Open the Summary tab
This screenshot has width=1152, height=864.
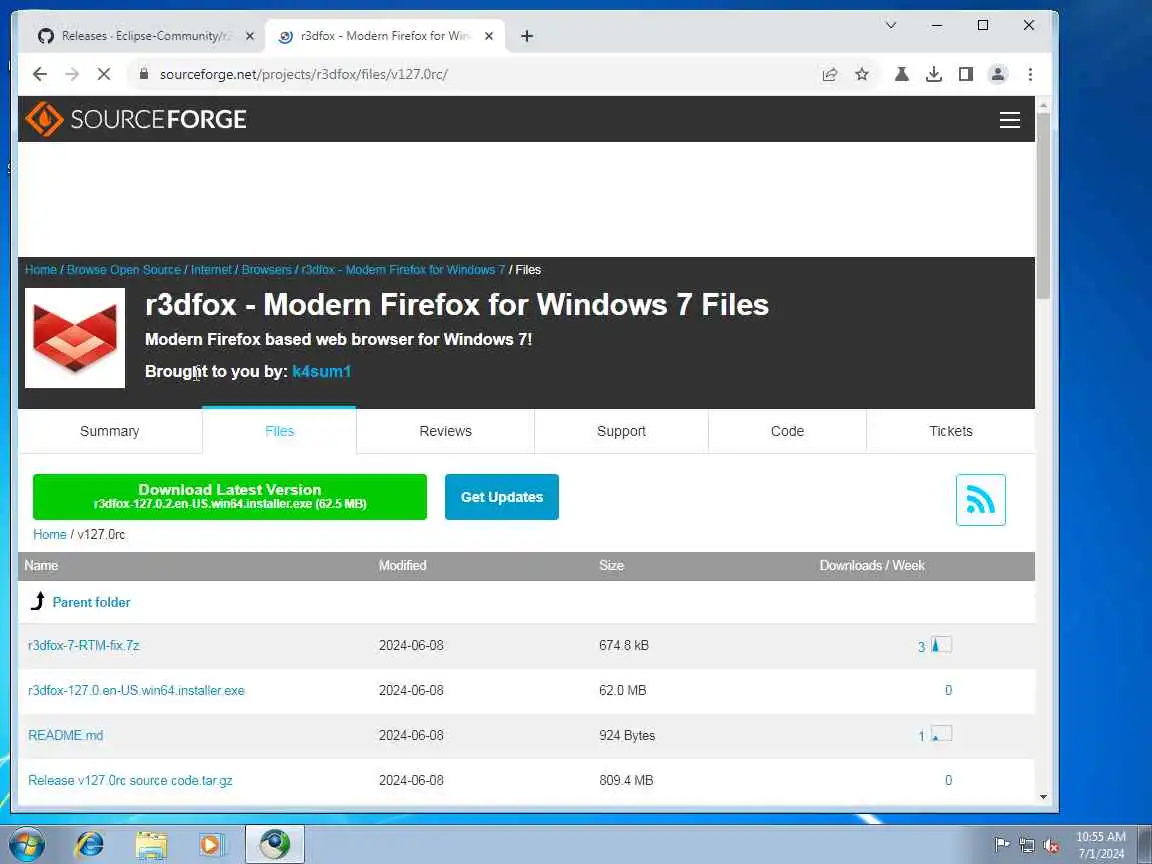coord(109,431)
